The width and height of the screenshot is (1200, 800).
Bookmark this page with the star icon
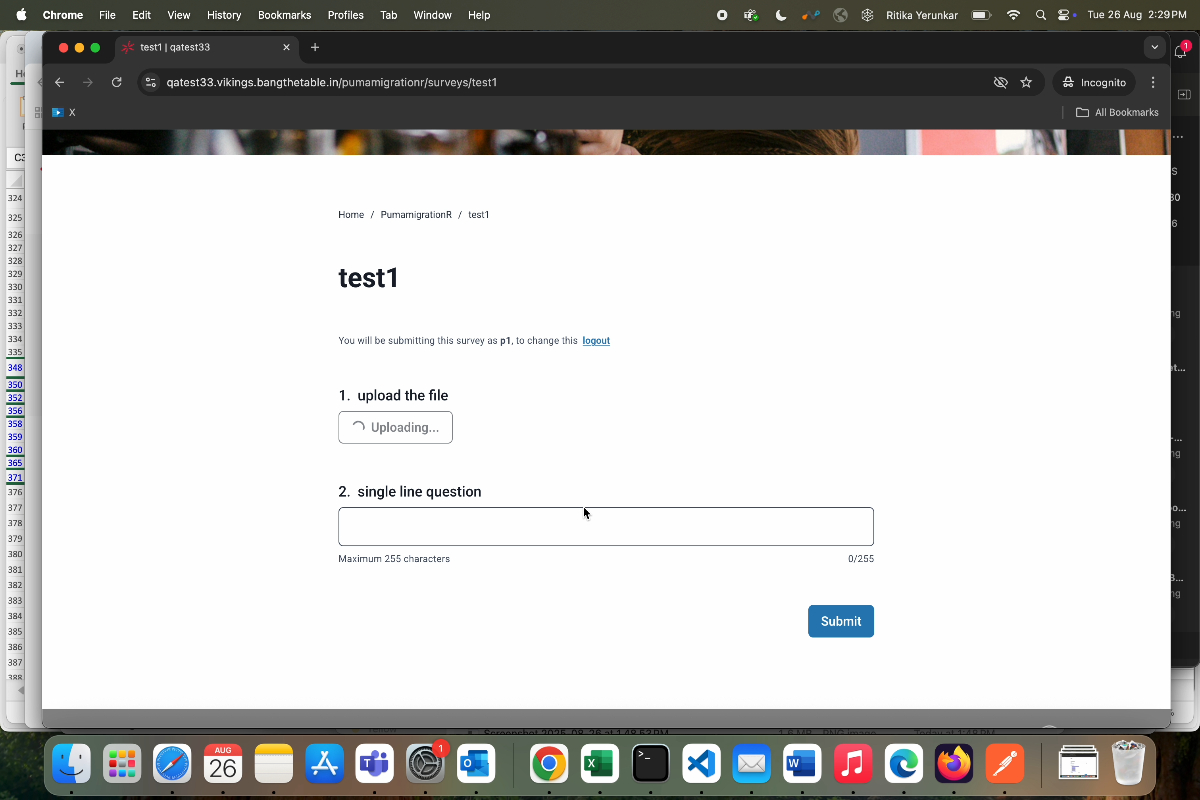(x=1026, y=82)
